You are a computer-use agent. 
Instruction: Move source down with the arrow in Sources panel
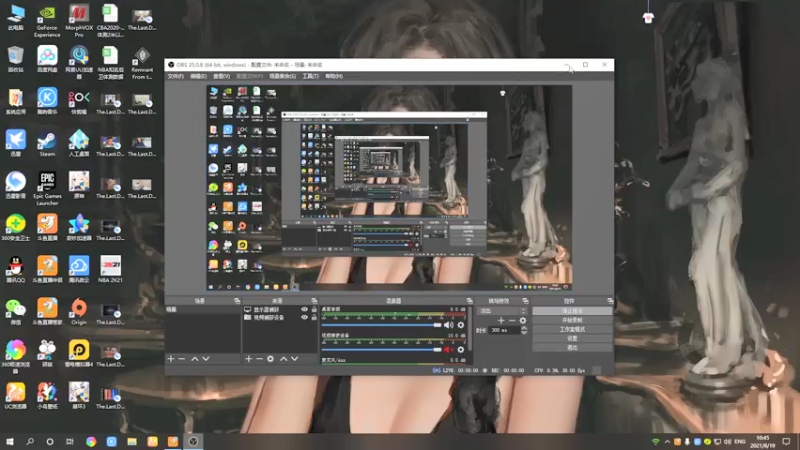(x=295, y=359)
